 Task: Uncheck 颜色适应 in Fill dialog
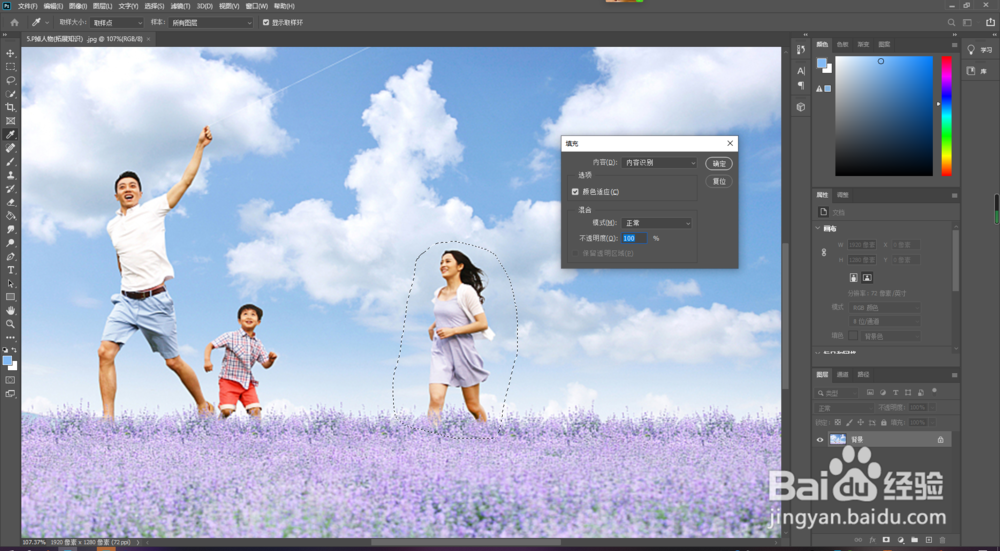pyautogui.click(x=575, y=191)
